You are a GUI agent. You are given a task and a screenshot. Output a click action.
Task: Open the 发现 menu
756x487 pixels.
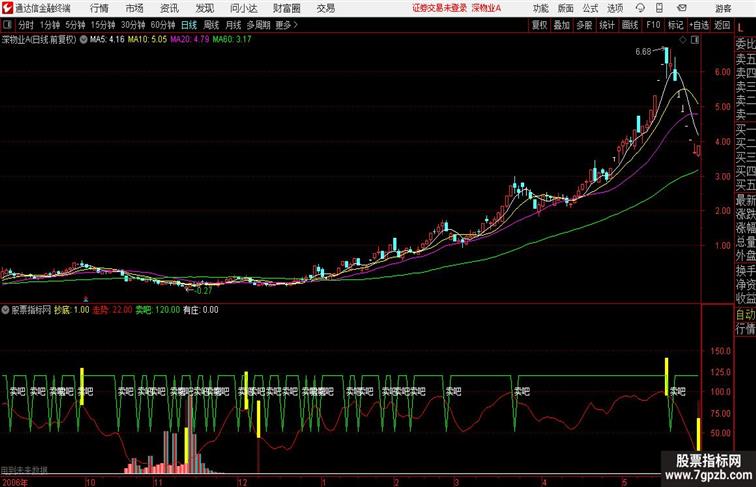tap(204, 8)
